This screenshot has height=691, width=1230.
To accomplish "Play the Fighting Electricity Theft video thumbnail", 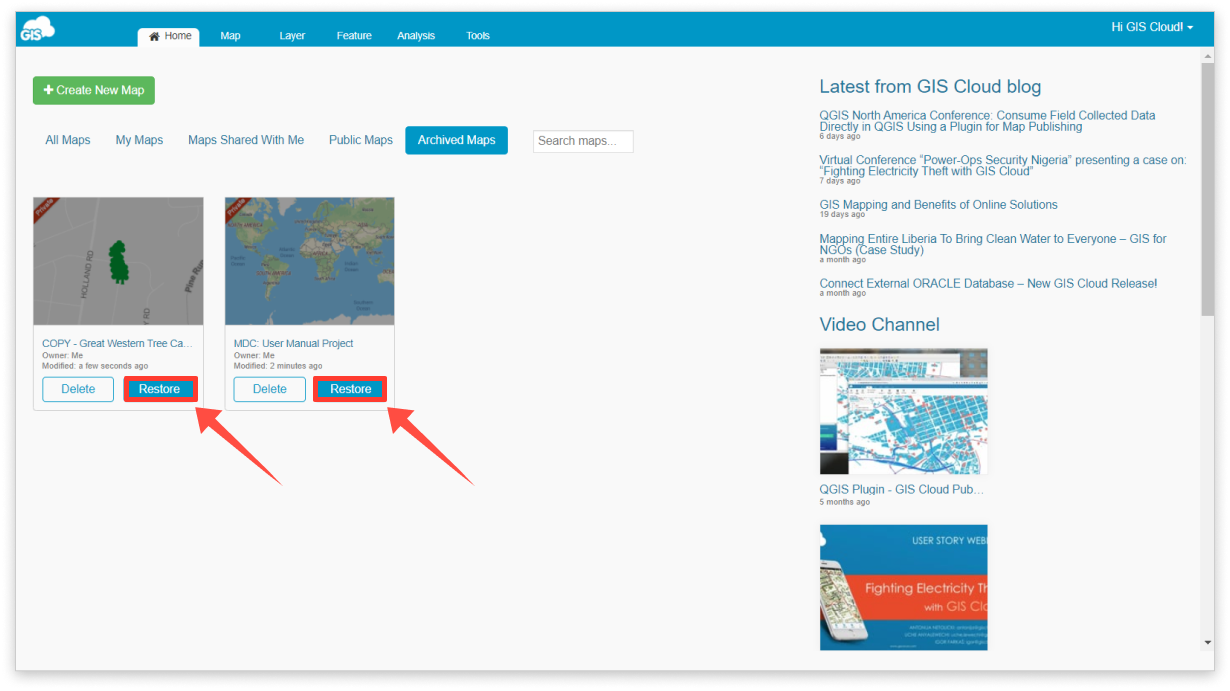I will pyautogui.click(x=904, y=588).
